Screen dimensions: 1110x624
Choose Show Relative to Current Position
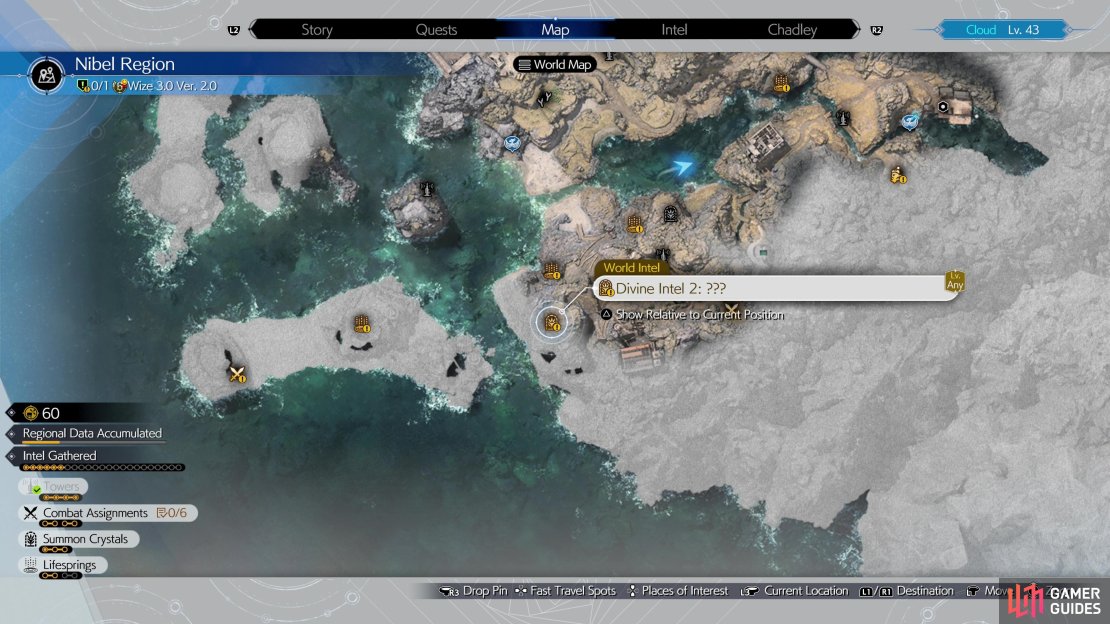pos(693,314)
